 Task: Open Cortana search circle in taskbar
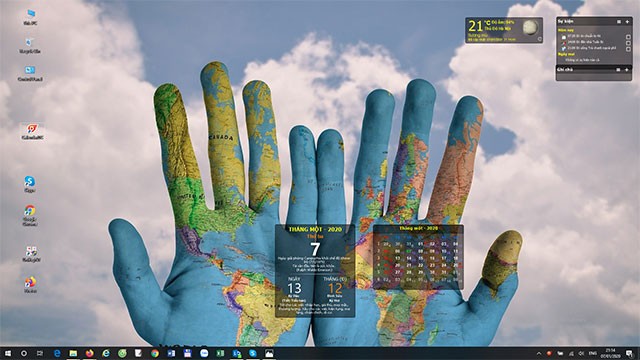[x=24, y=353]
